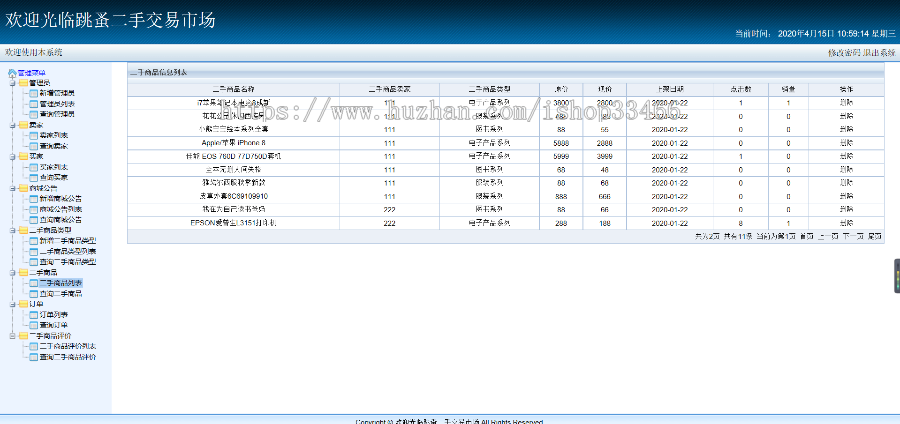Go to 尾页 in pagination
The height and width of the screenshot is (424, 900).
[x=874, y=236]
